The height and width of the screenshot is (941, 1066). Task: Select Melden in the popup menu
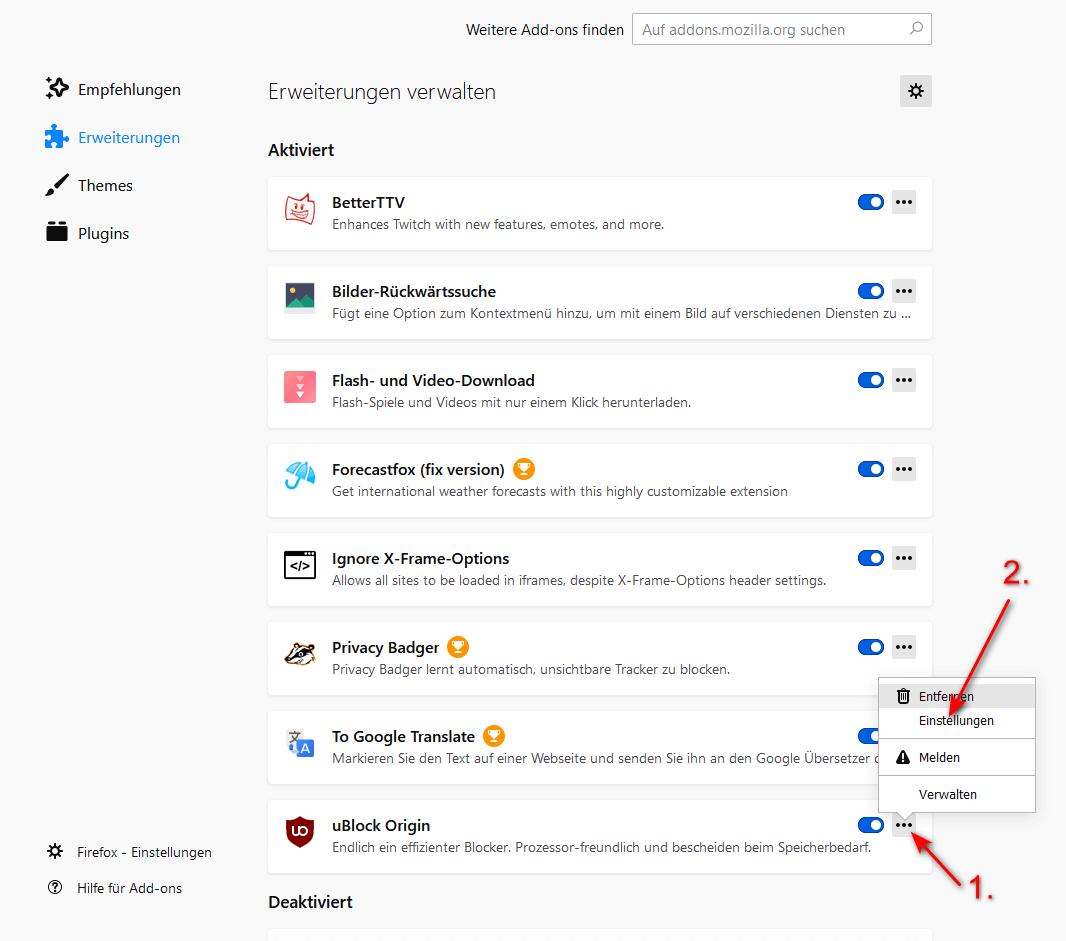(957, 757)
